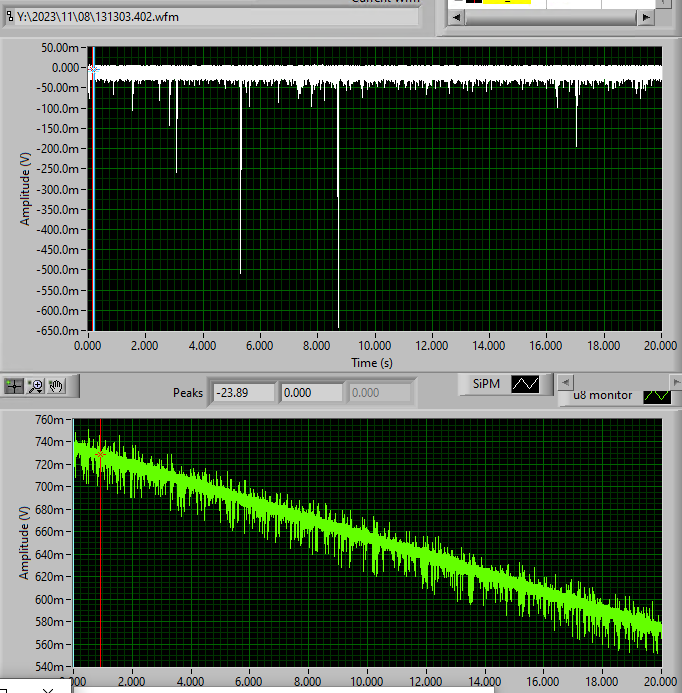
Task: Click right arrow of the top horizontal scrollbar
Action: pos(646,18)
